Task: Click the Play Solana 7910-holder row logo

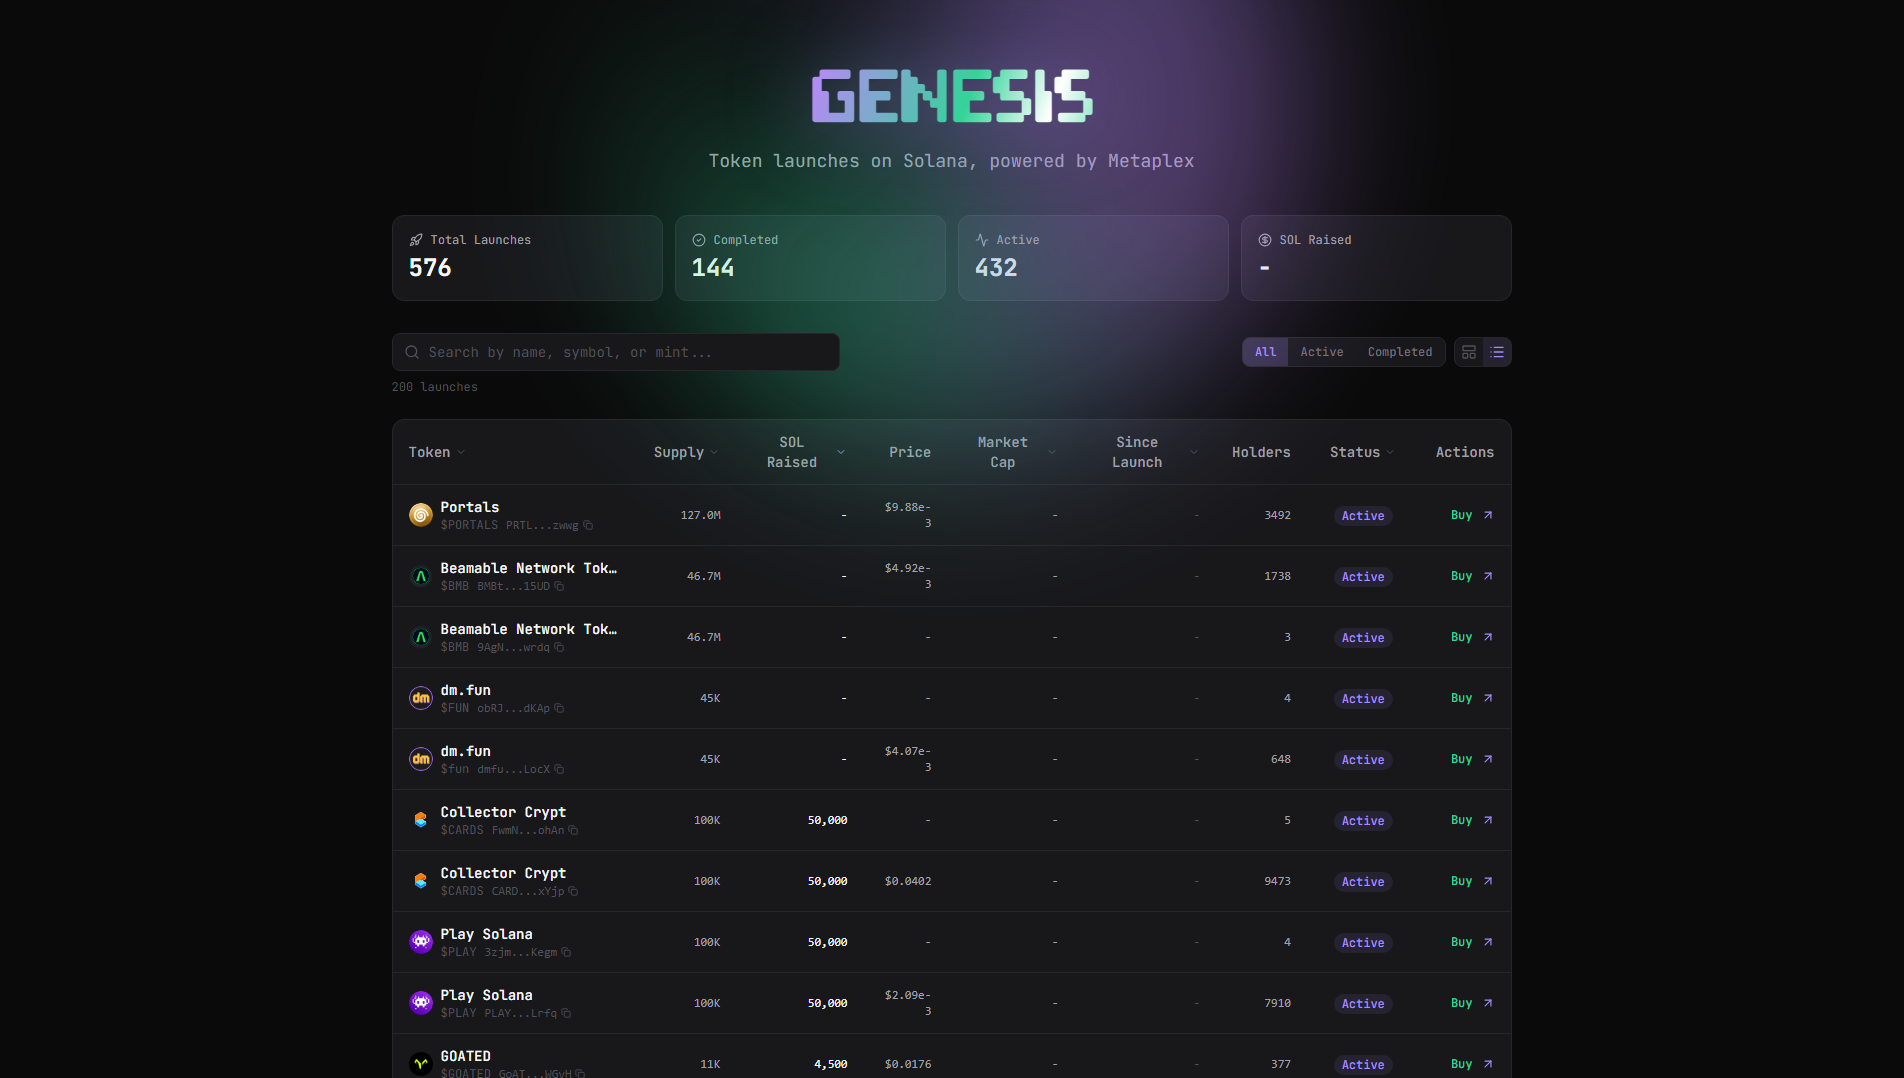Action: point(421,1003)
